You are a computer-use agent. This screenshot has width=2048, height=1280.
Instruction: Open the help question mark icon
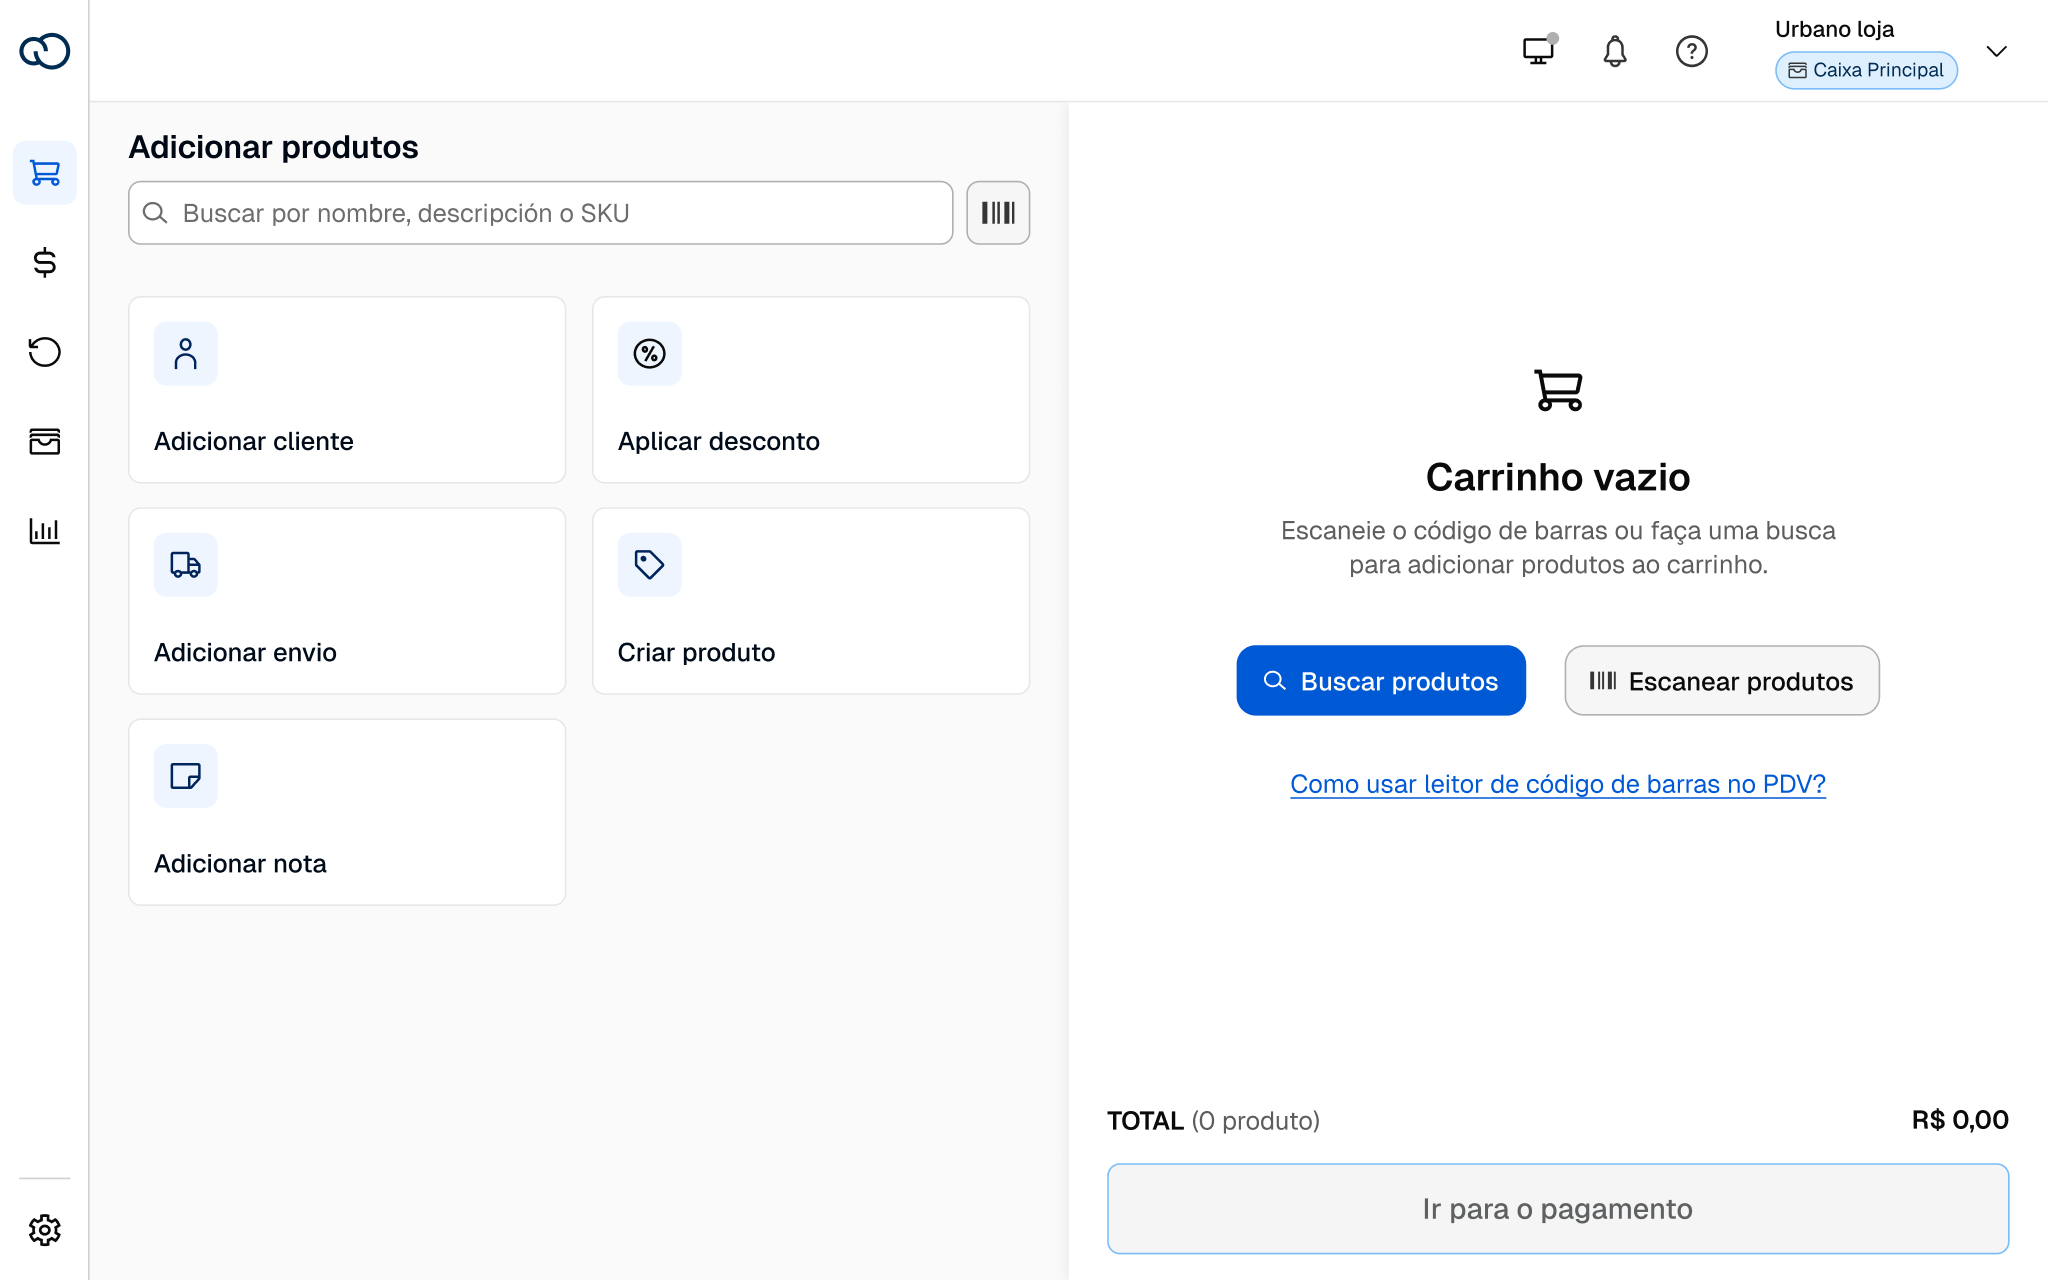coord(1692,51)
